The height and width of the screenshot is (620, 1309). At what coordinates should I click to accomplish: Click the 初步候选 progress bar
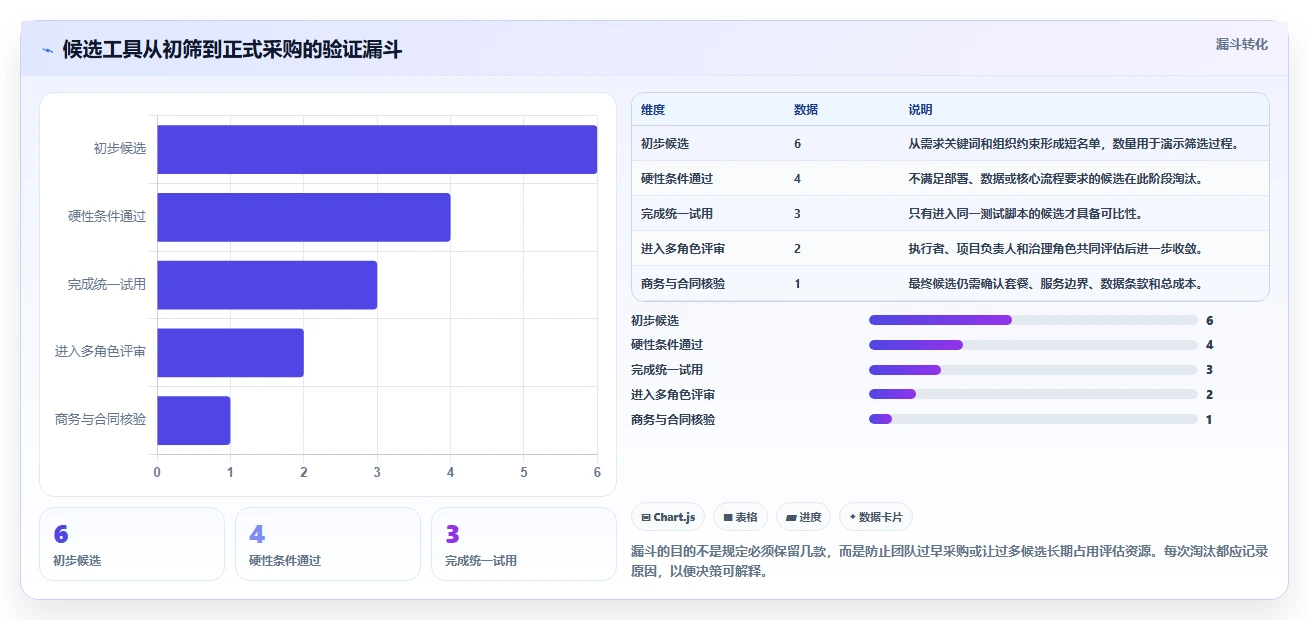[x=1033, y=320]
